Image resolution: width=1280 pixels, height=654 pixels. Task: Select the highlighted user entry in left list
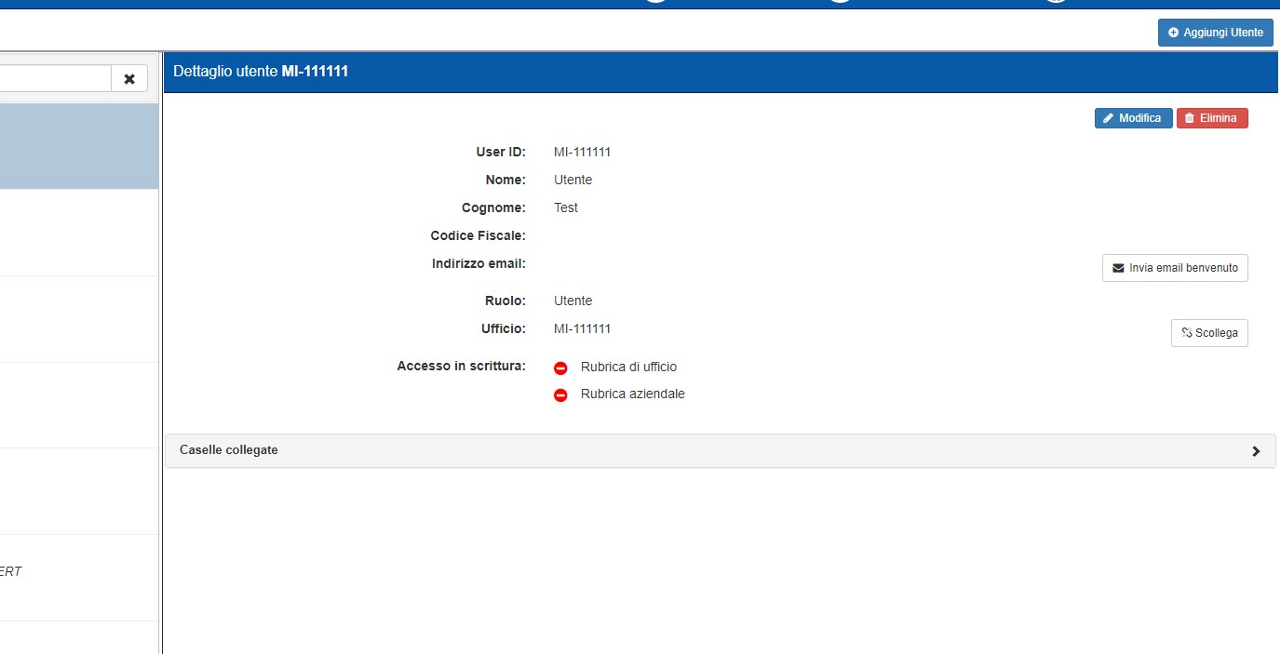coord(78,146)
